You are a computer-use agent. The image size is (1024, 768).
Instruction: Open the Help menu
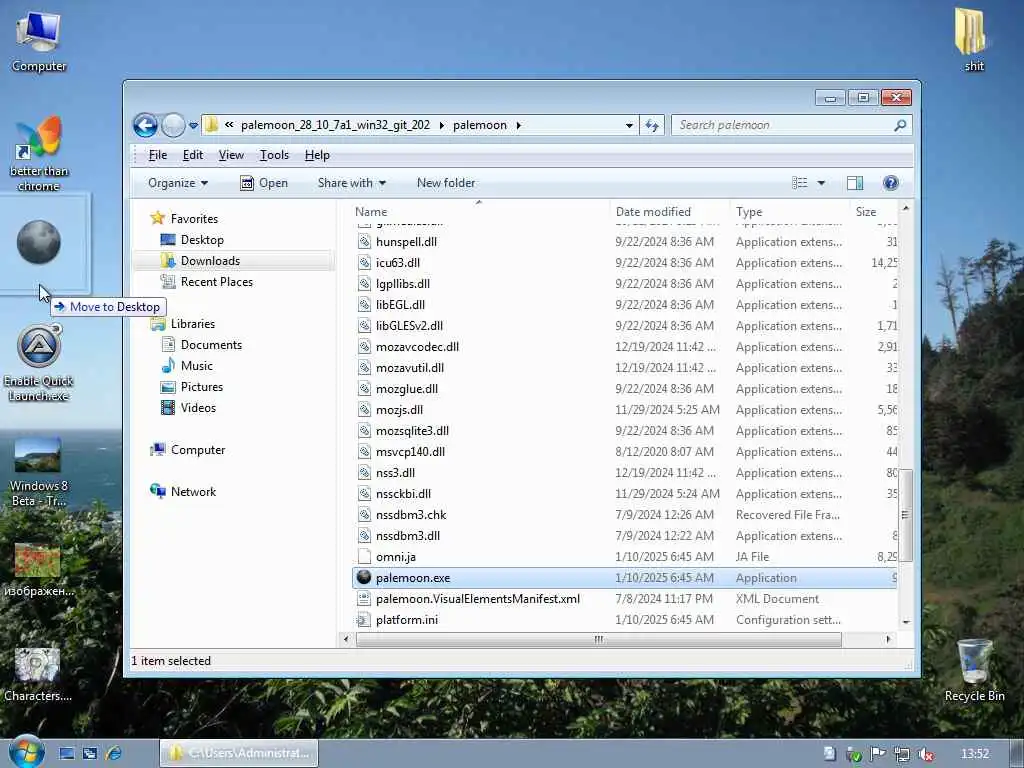[317, 155]
